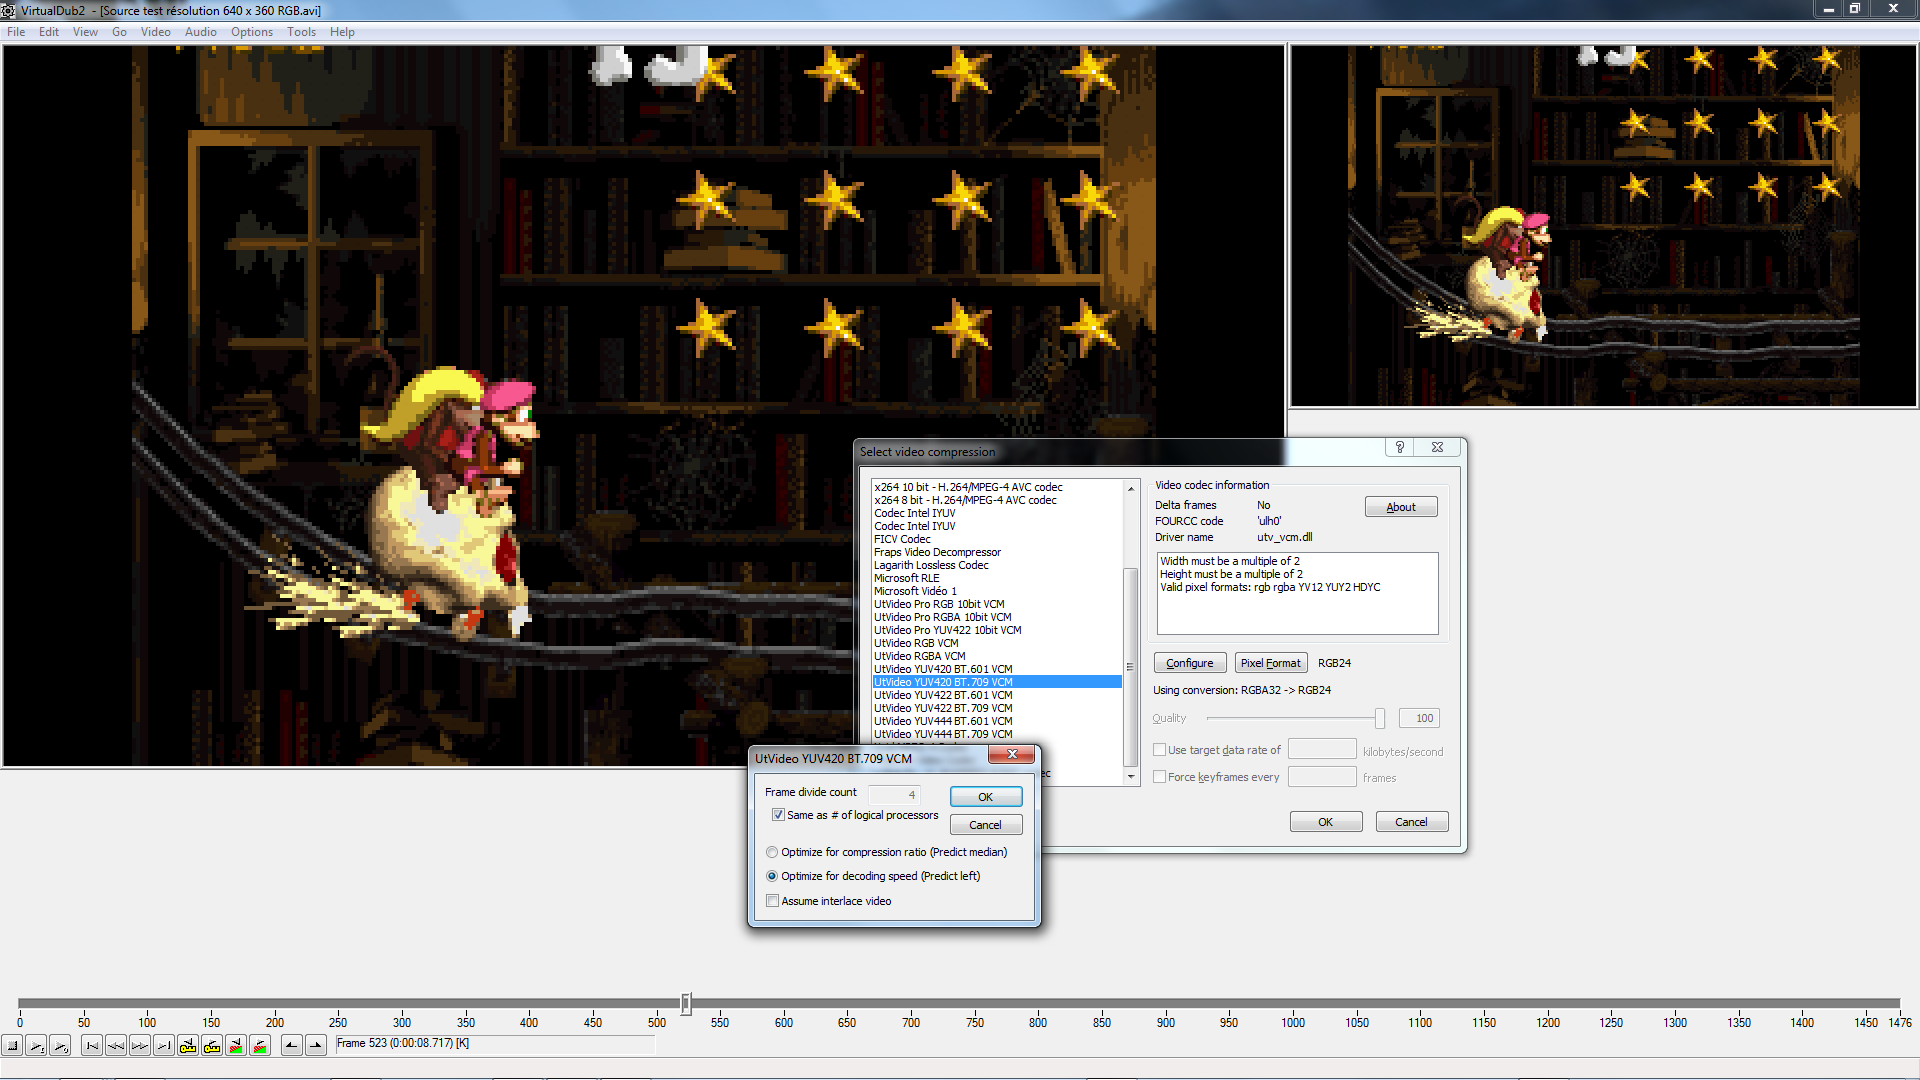Image resolution: width=1920 pixels, height=1080 pixels.
Task: Click the Quality slider handle
Action: [x=1379, y=718]
